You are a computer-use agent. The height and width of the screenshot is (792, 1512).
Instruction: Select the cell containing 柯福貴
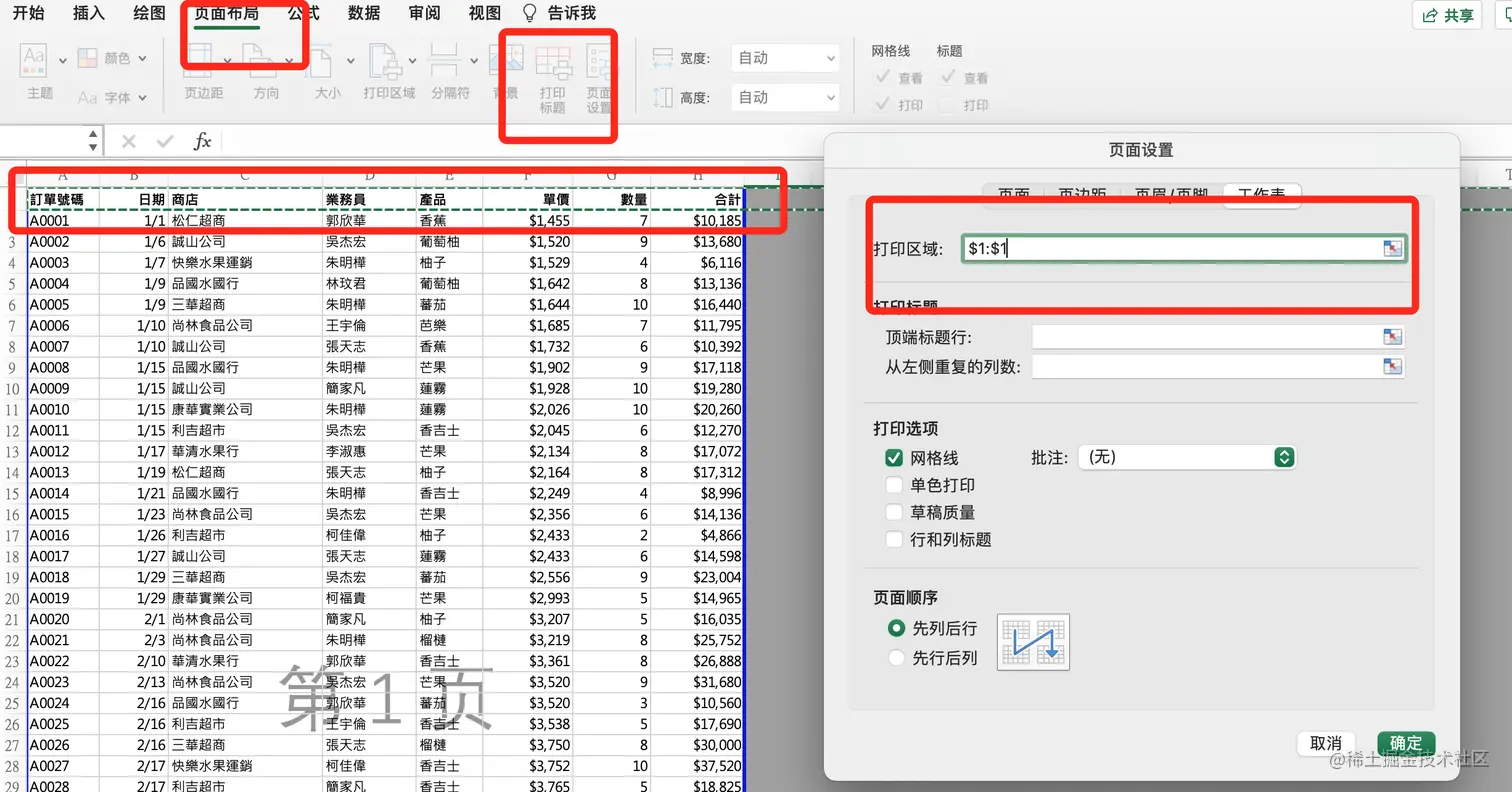coord(370,598)
